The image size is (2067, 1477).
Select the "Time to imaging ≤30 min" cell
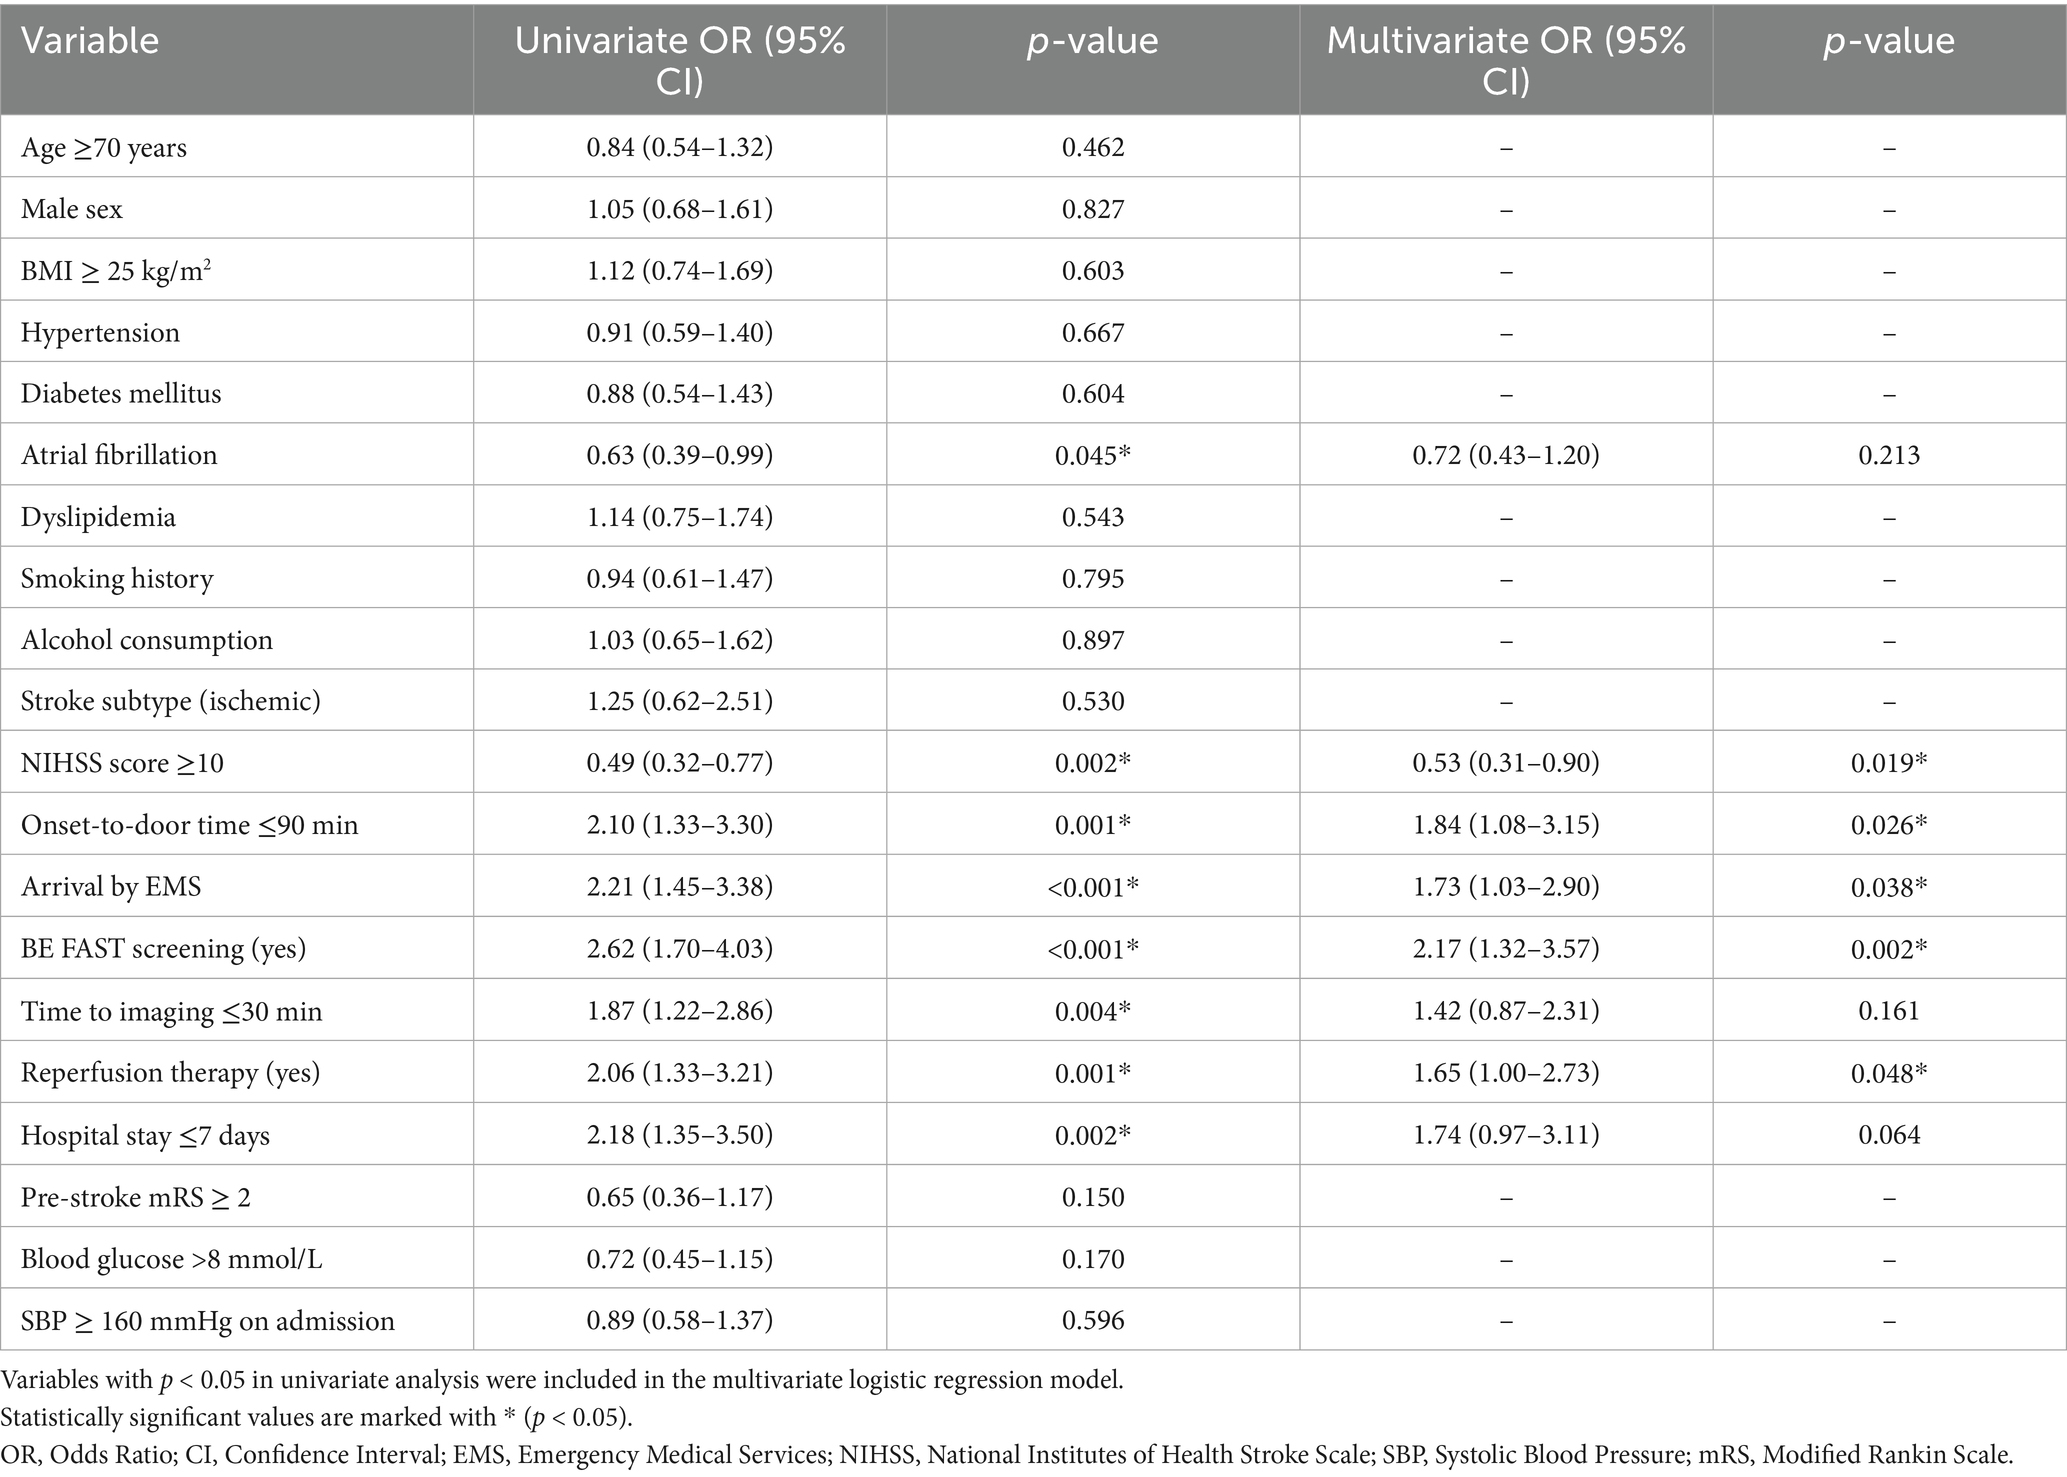click(171, 1011)
